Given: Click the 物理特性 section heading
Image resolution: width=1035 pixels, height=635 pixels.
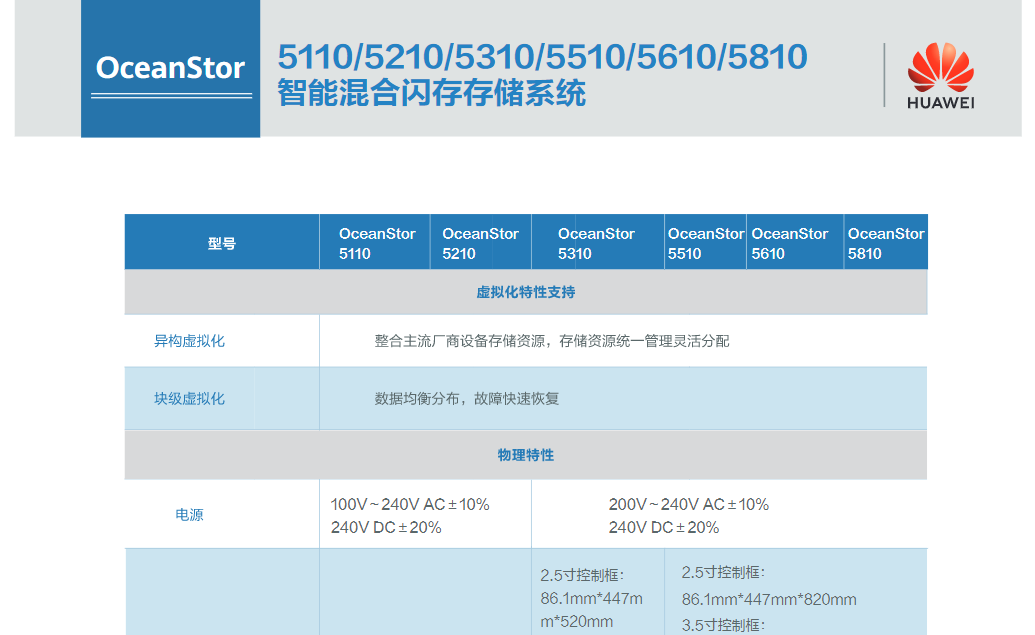Looking at the screenshot, I should 526,455.
